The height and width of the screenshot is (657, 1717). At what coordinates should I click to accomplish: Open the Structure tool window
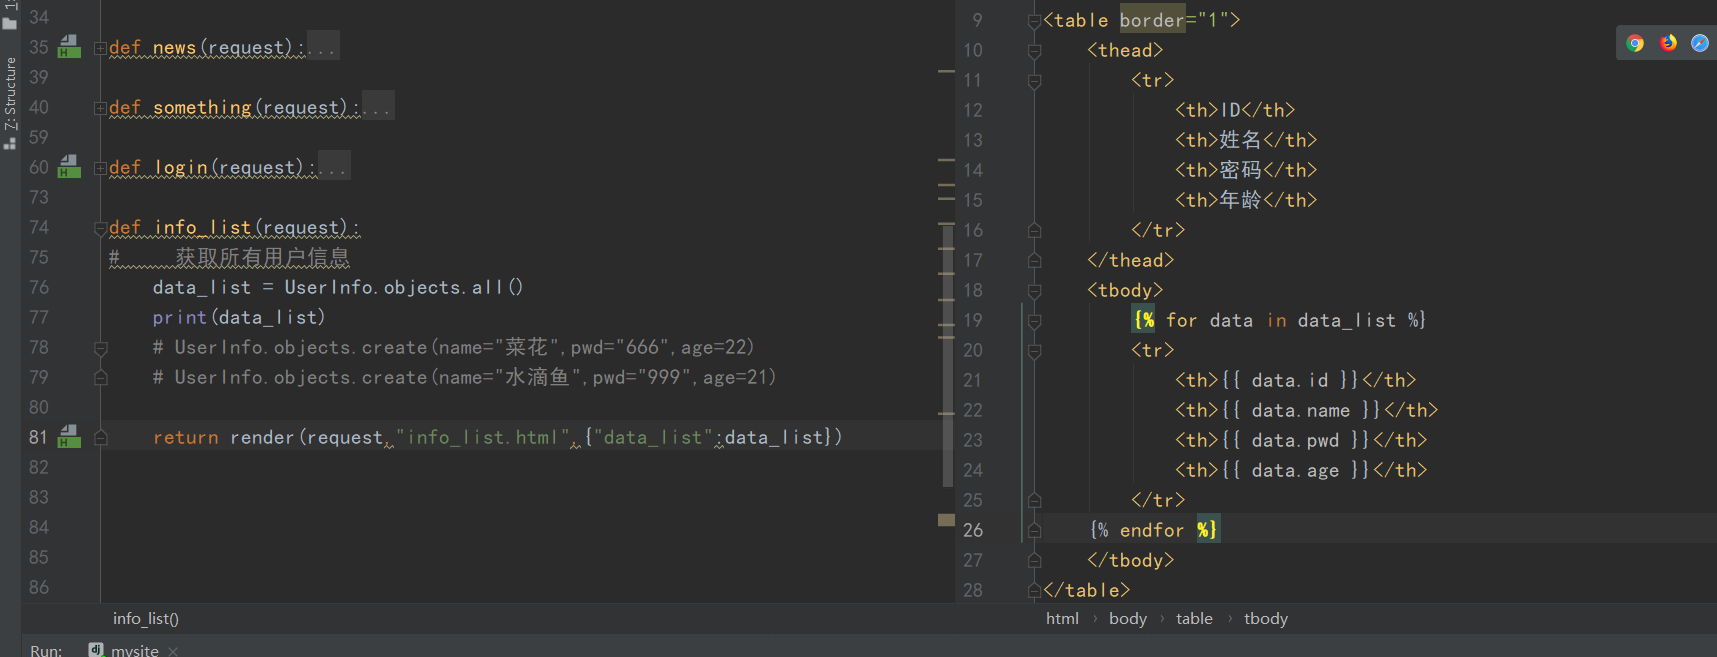click(10, 103)
